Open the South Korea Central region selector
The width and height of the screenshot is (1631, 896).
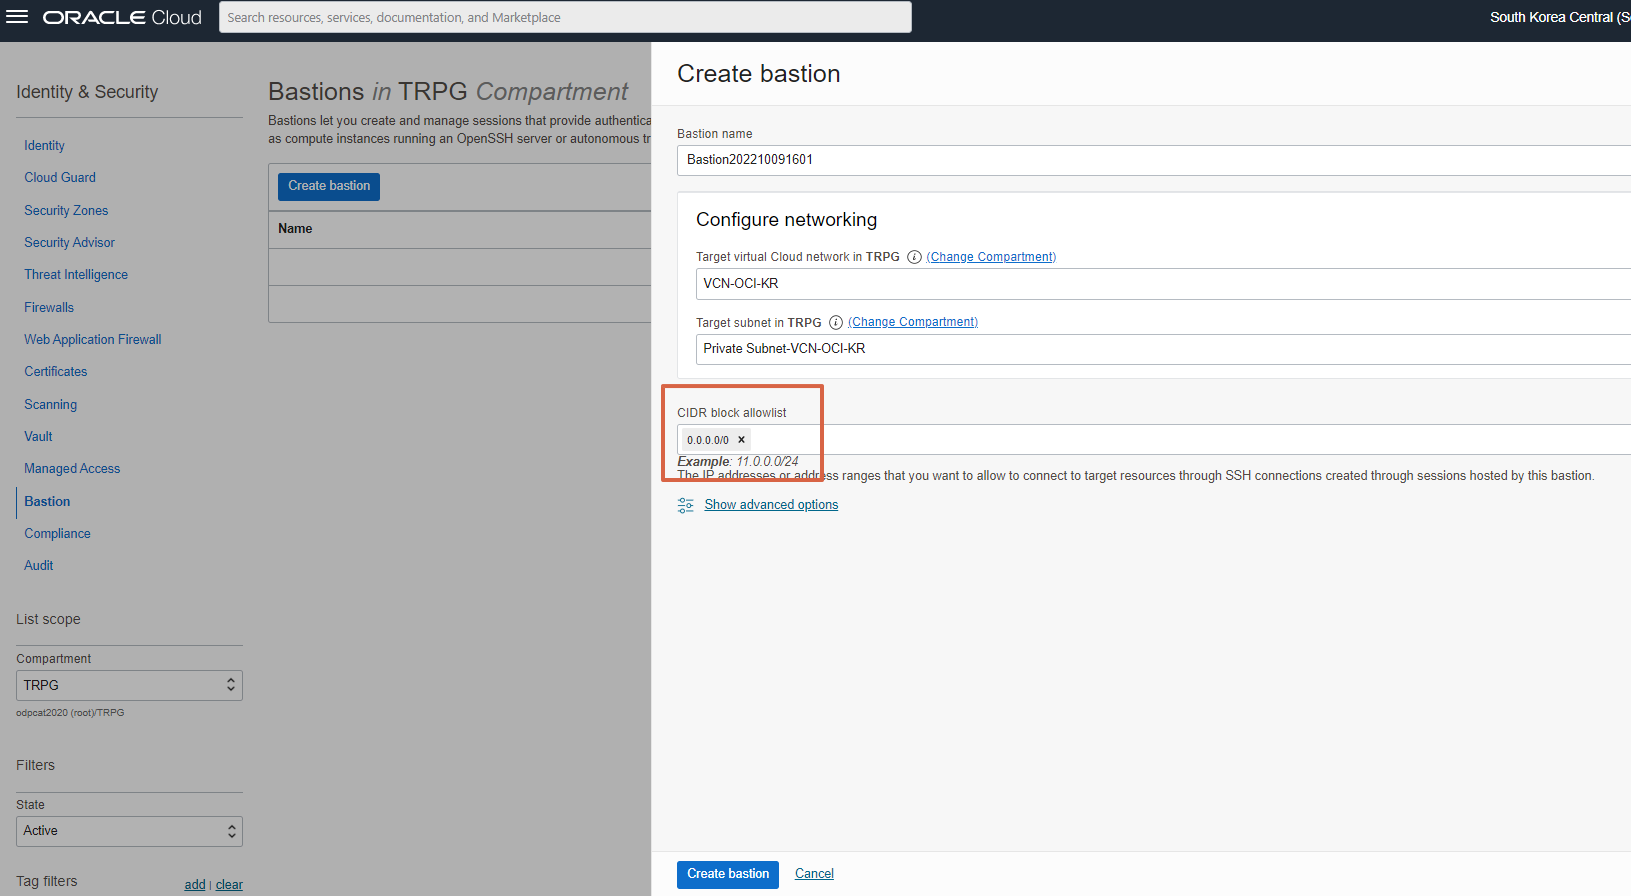click(1559, 17)
